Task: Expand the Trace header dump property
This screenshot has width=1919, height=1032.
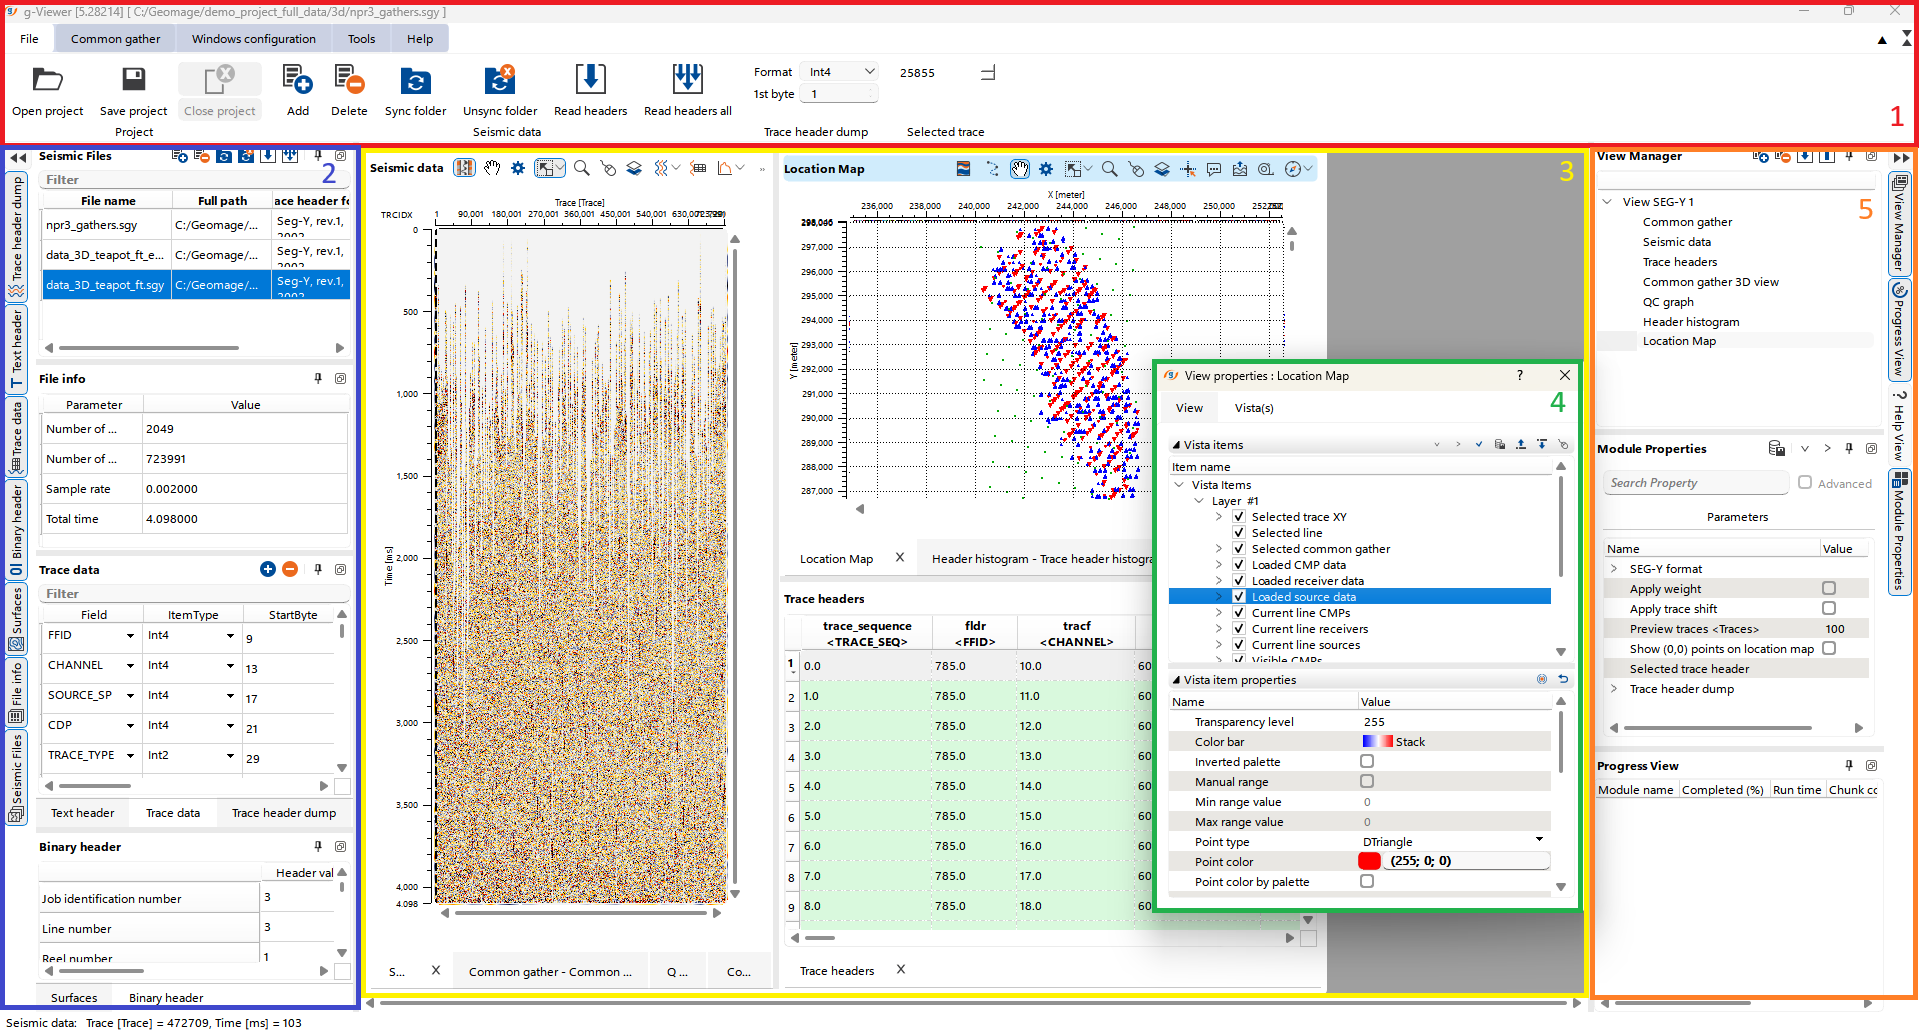Action: click(1613, 689)
